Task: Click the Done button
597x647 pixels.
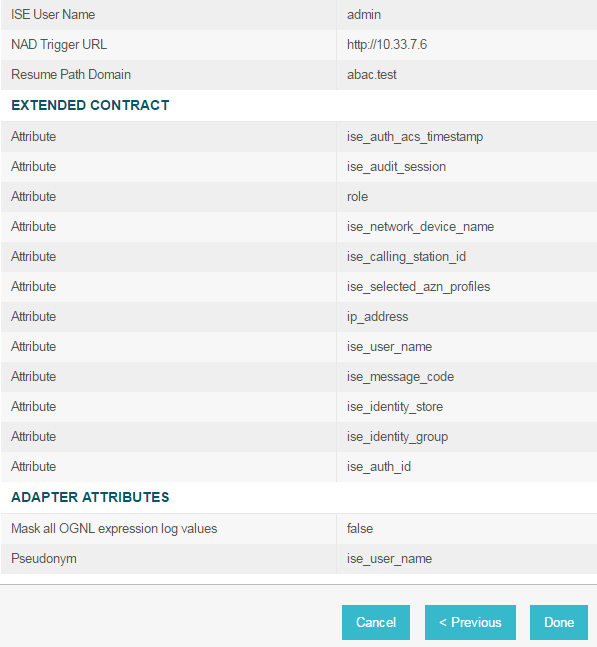Action: 559,622
